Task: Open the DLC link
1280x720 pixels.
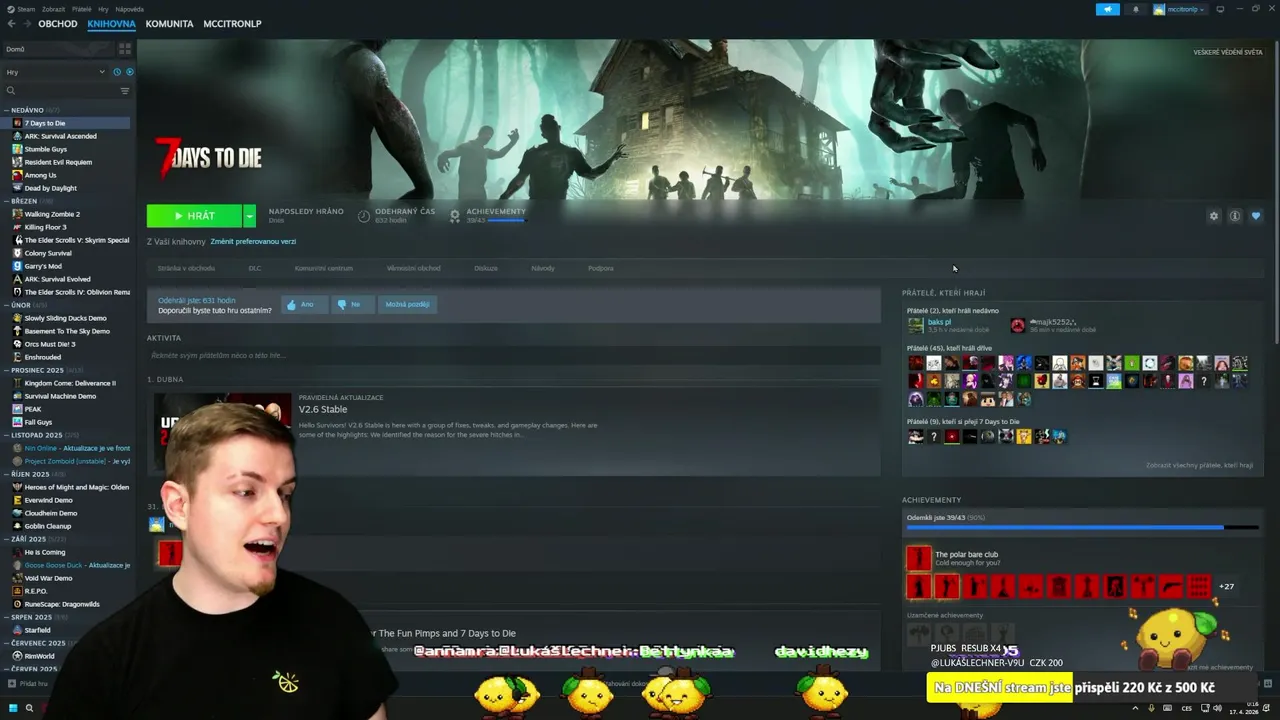Action: point(255,268)
